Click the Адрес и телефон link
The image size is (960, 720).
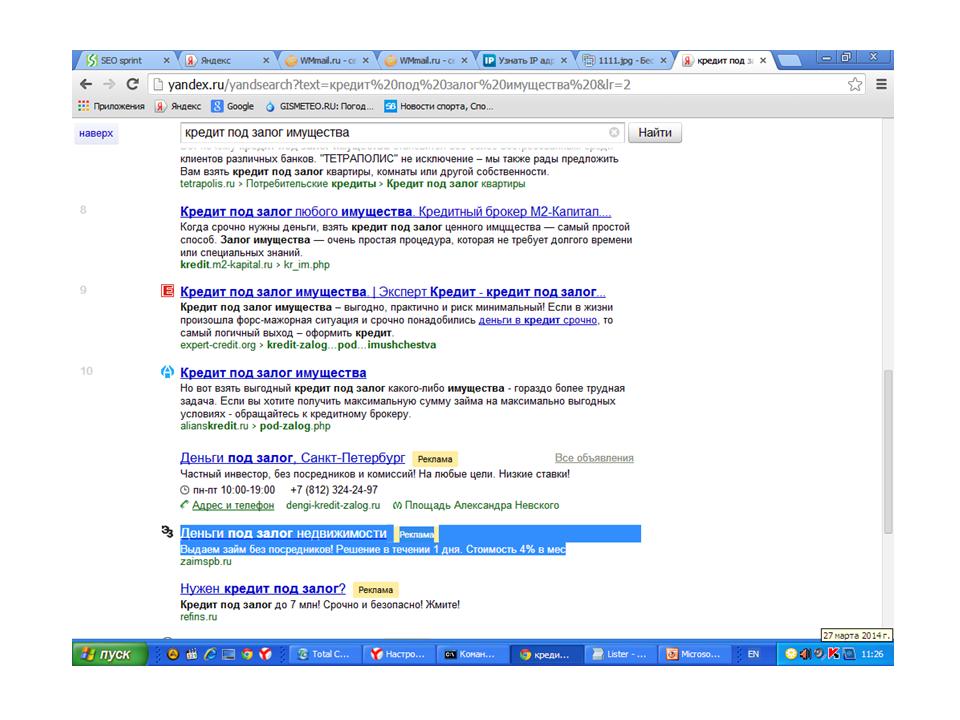233,505
